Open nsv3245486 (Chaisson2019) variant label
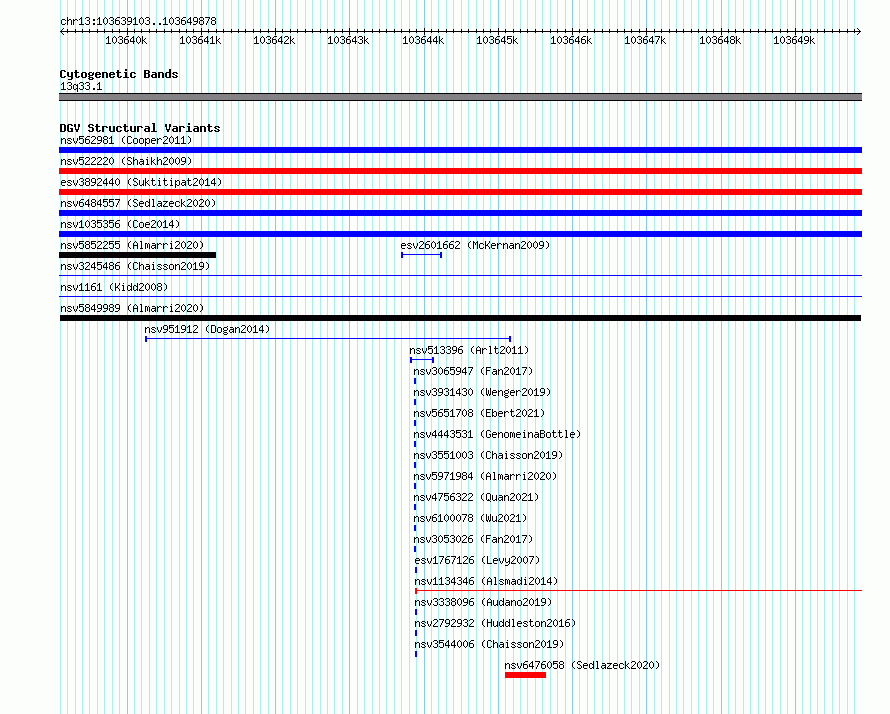Screen dimensions: 890x714 [x=135, y=266]
